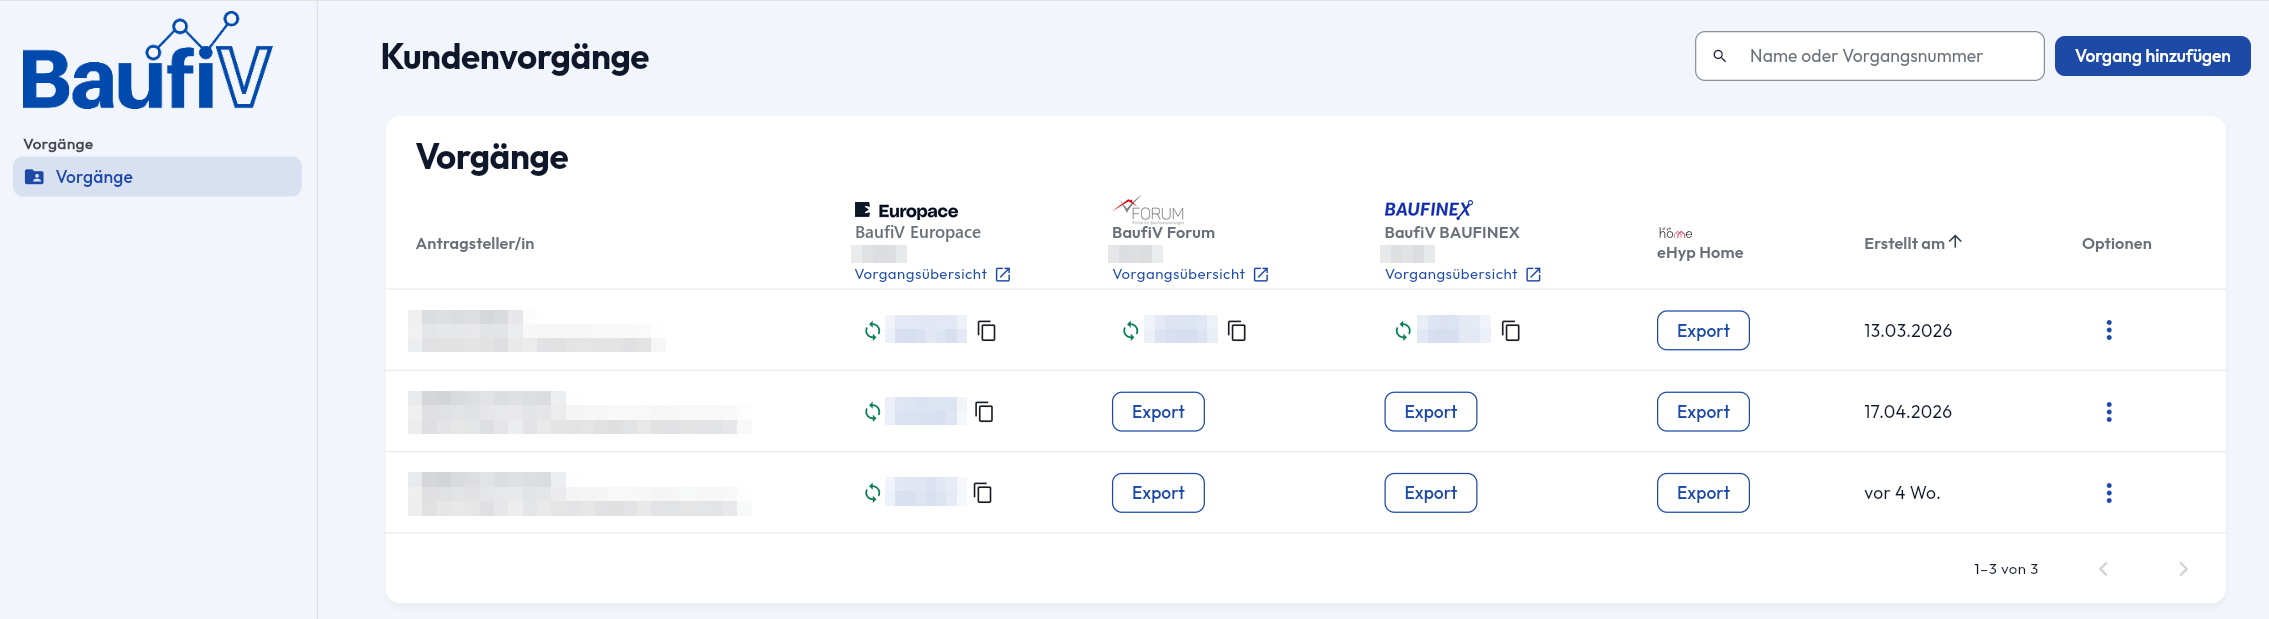Copy Europace number in vor 4 Wo. row
The image size is (2269, 619).
pyautogui.click(x=983, y=492)
